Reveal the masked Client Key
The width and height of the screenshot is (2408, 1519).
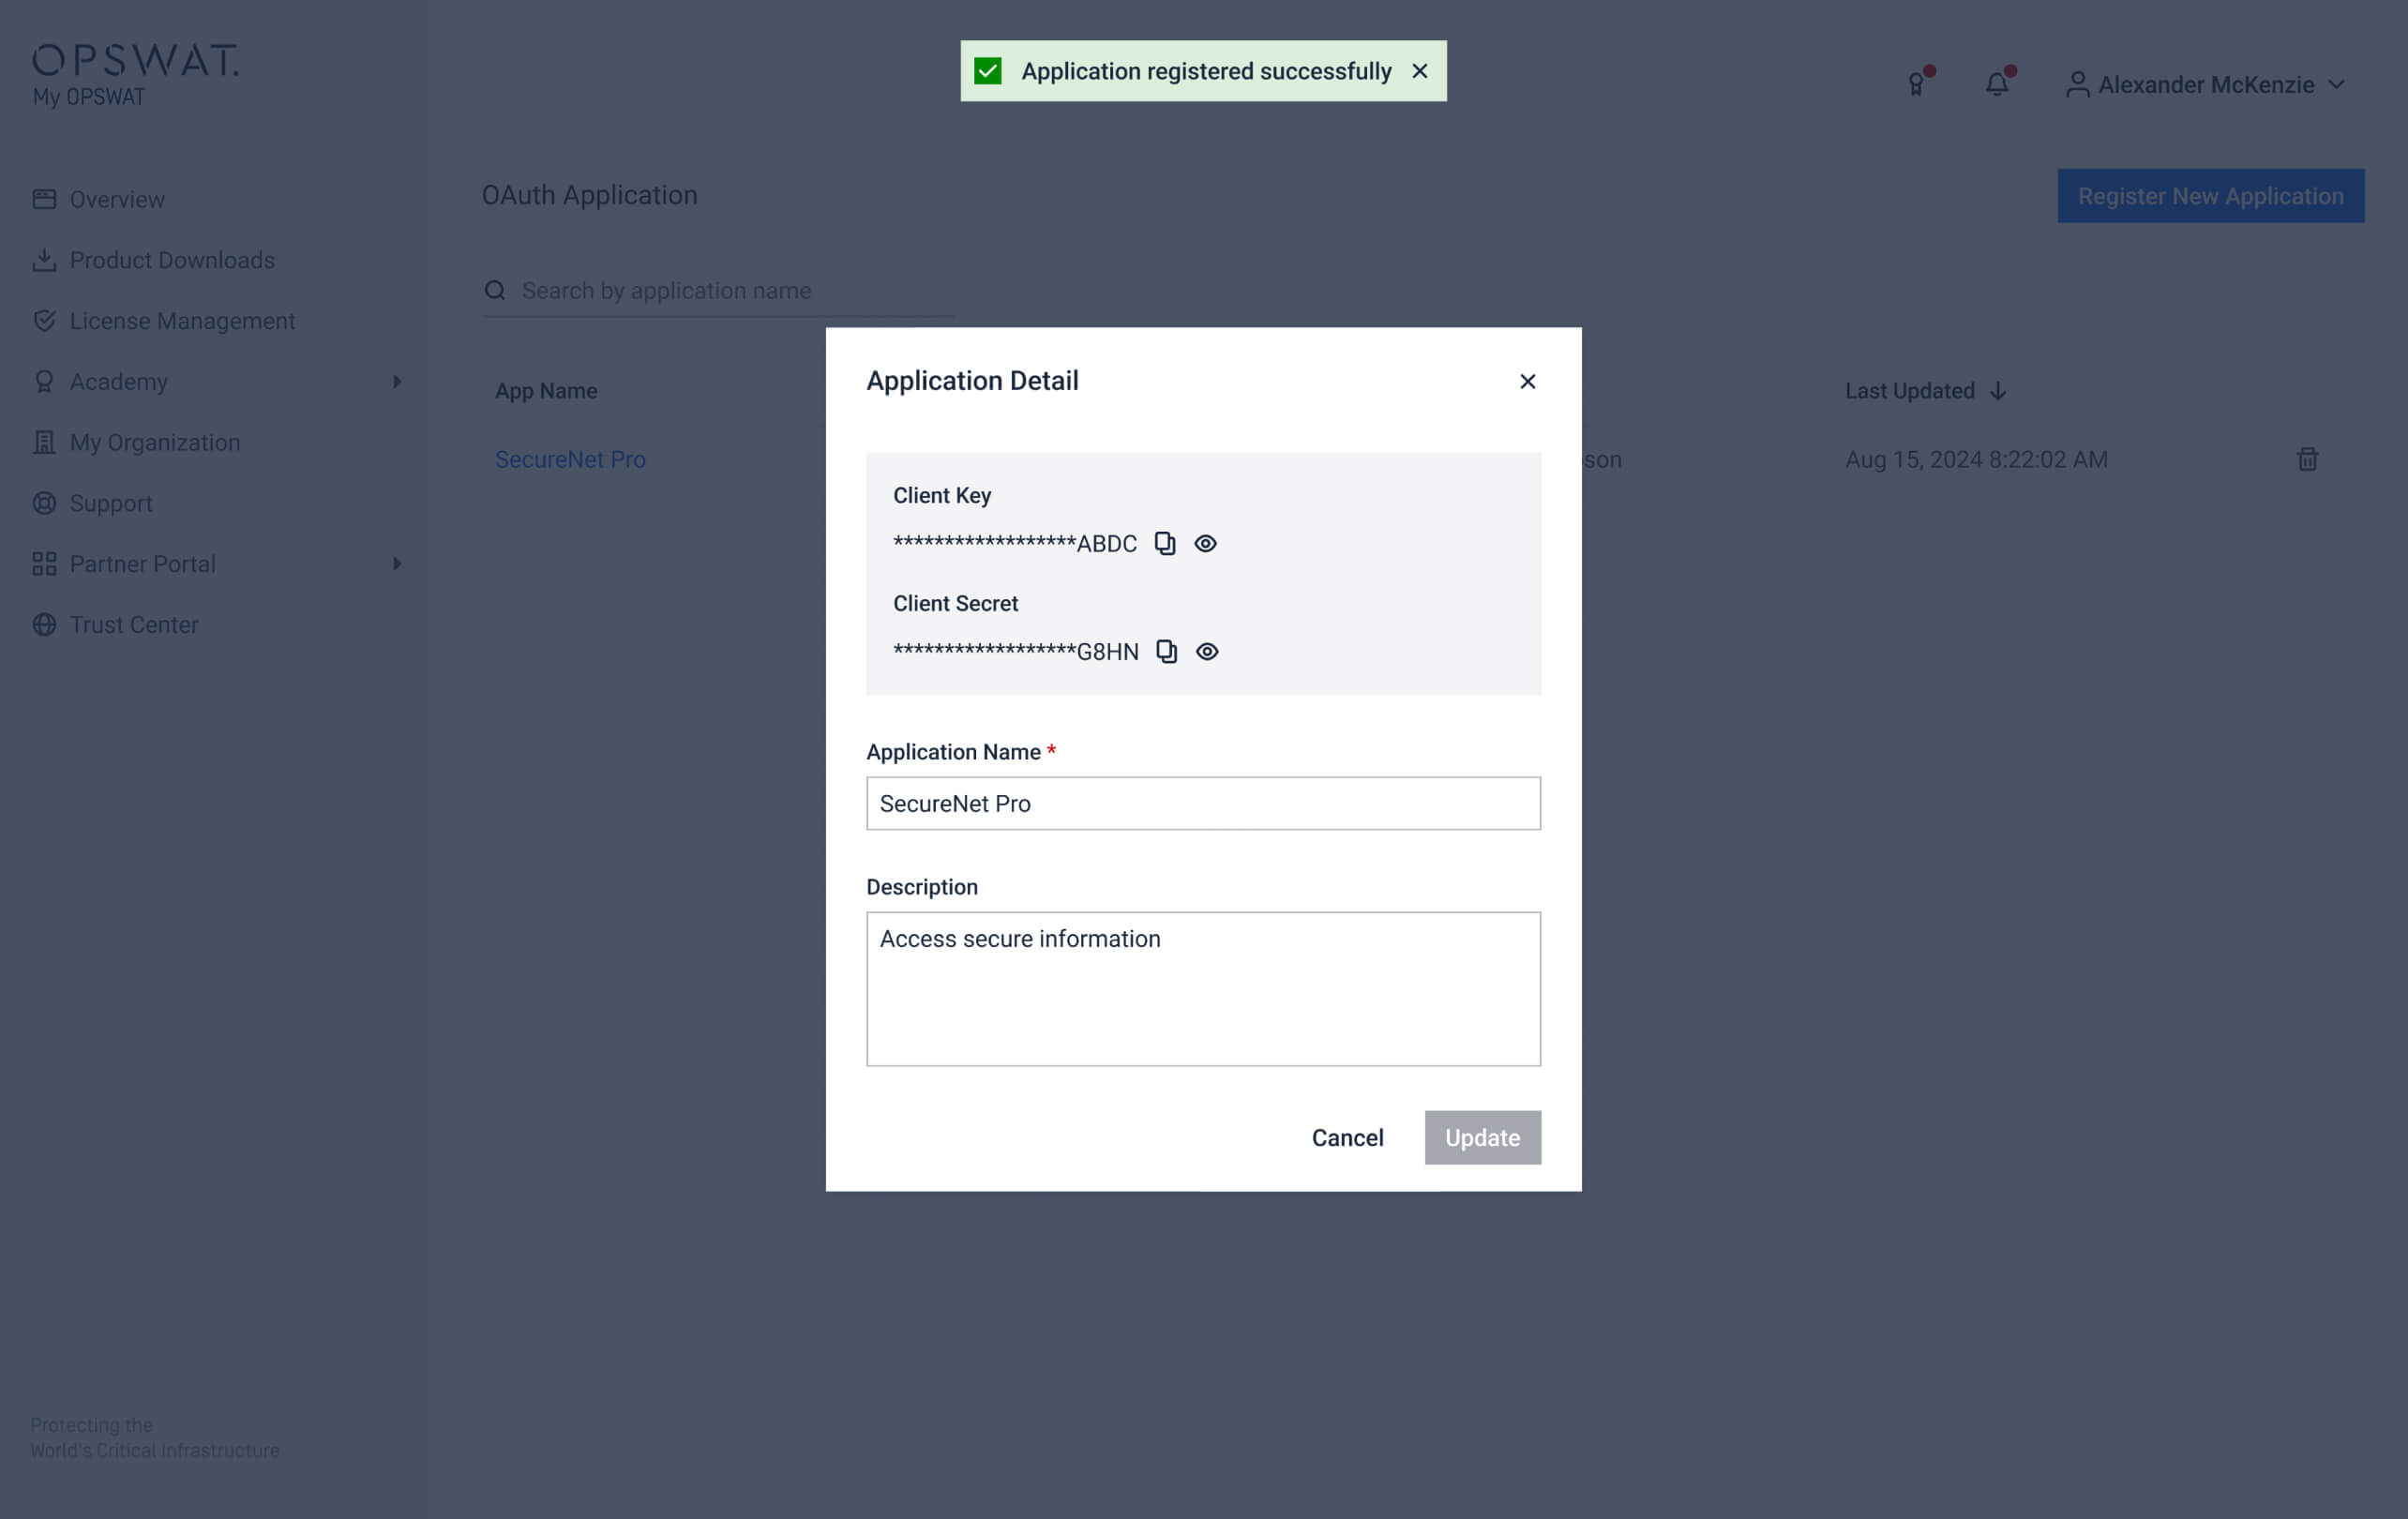point(1205,543)
